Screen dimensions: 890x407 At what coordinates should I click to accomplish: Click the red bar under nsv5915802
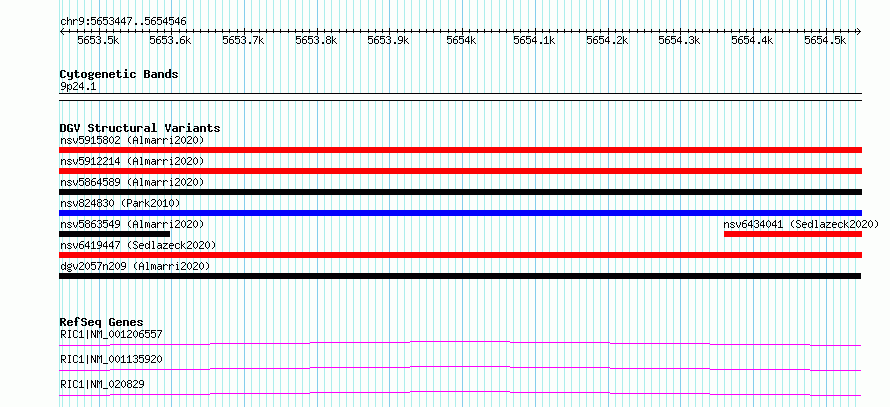pyautogui.click(x=460, y=150)
